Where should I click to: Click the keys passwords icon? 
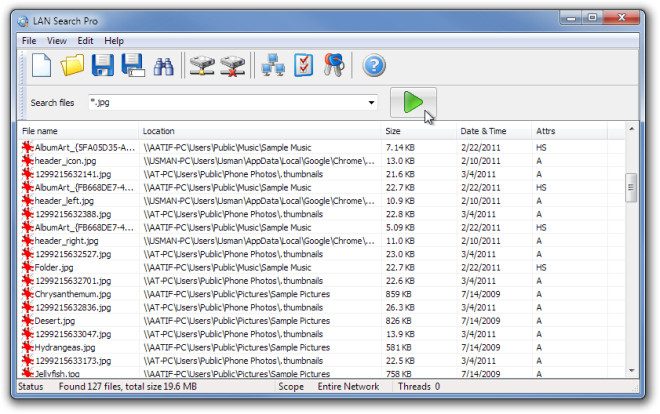334,65
